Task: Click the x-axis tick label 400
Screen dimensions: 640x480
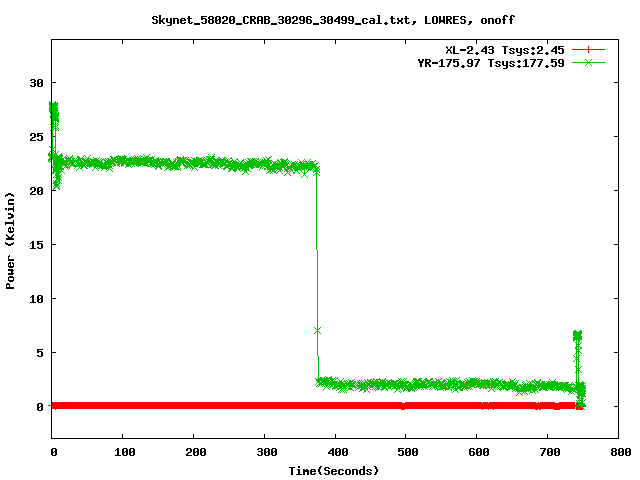Action: [338, 452]
